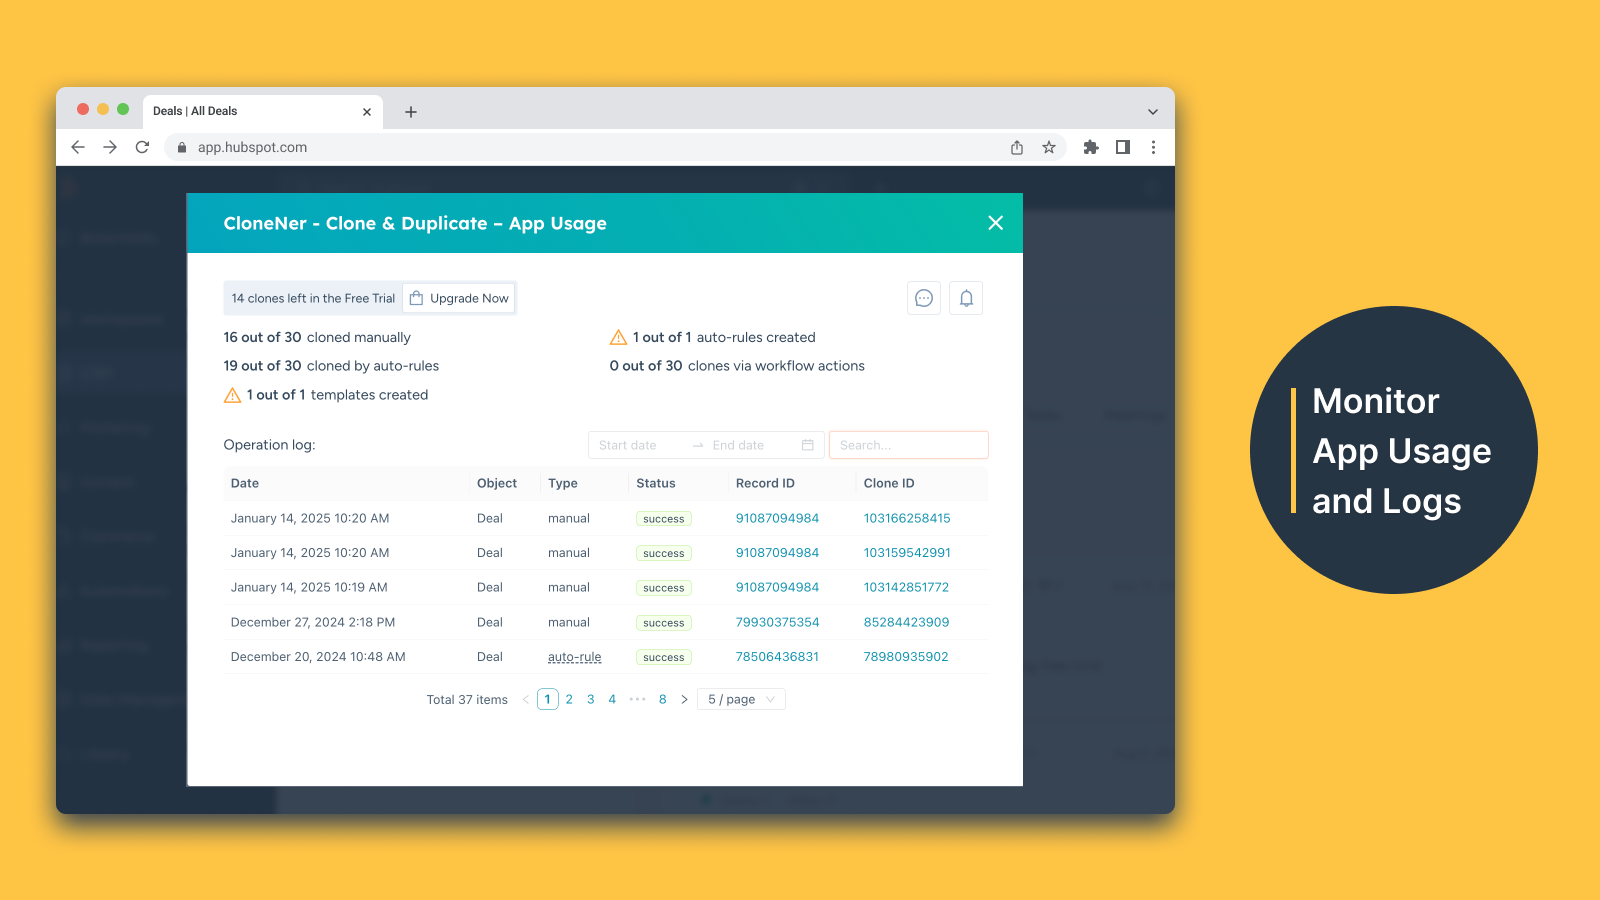This screenshot has width=1600, height=900.
Task: Open Record ID in 103166258415 clone row
Action: (777, 518)
